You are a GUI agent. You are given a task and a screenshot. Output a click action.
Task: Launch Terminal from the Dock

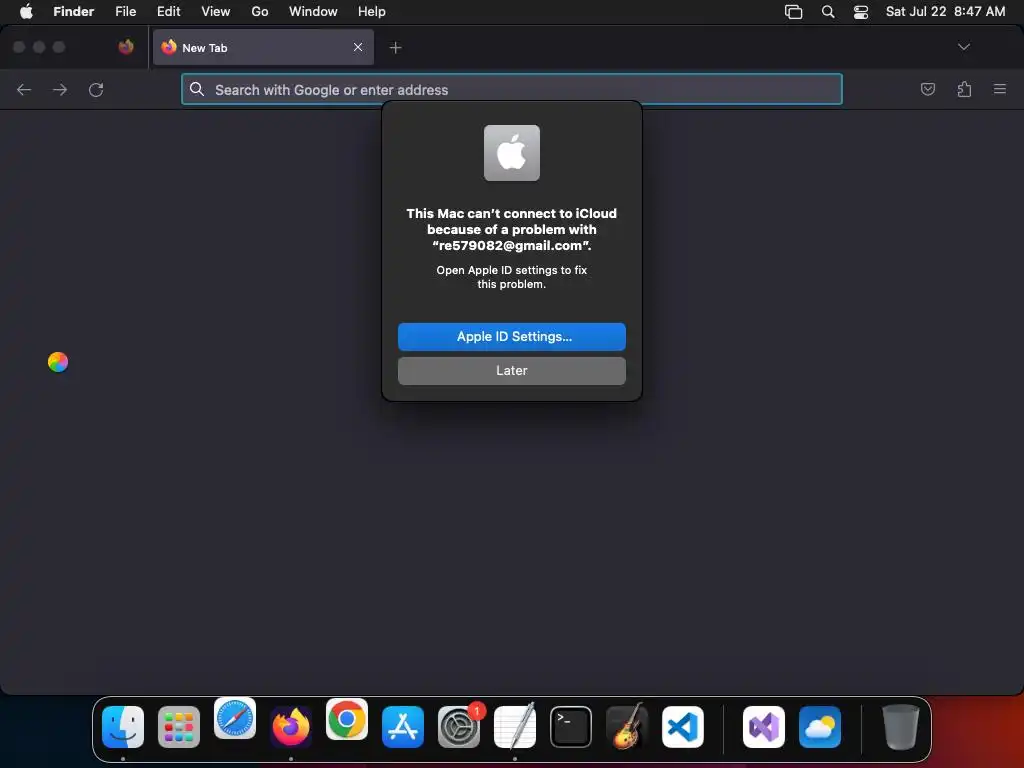[571, 727]
